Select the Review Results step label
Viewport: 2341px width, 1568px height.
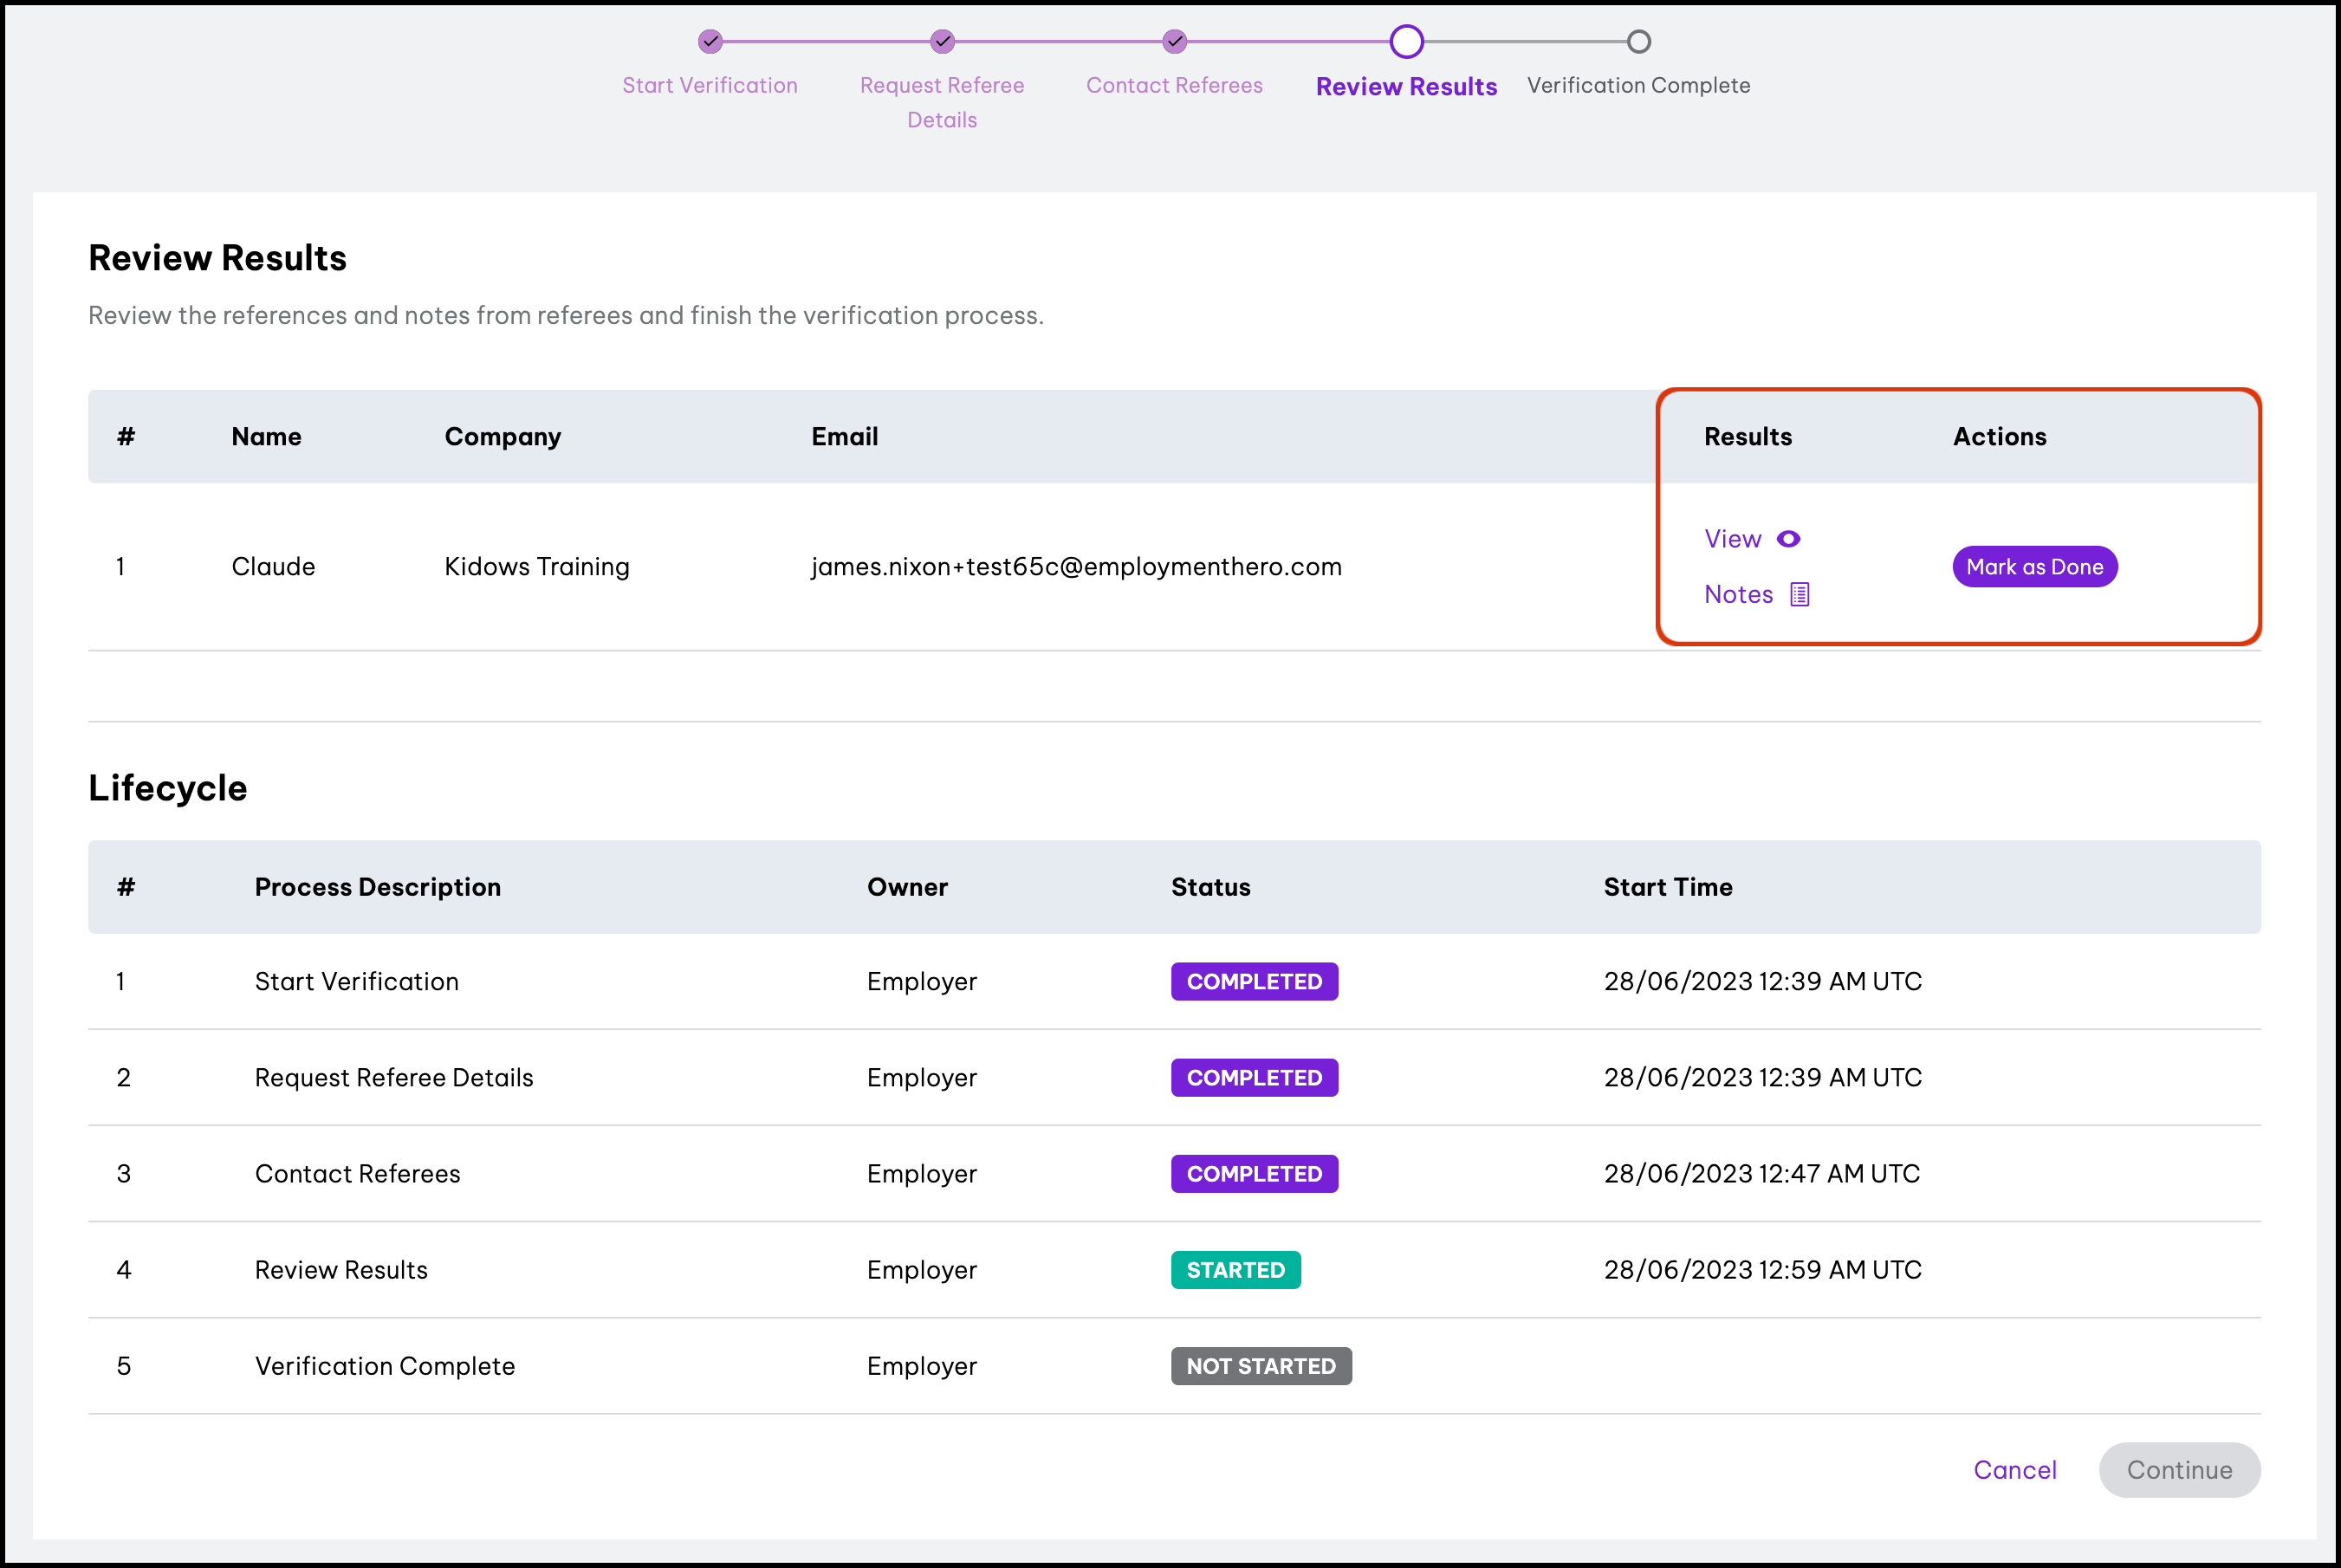(1406, 87)
